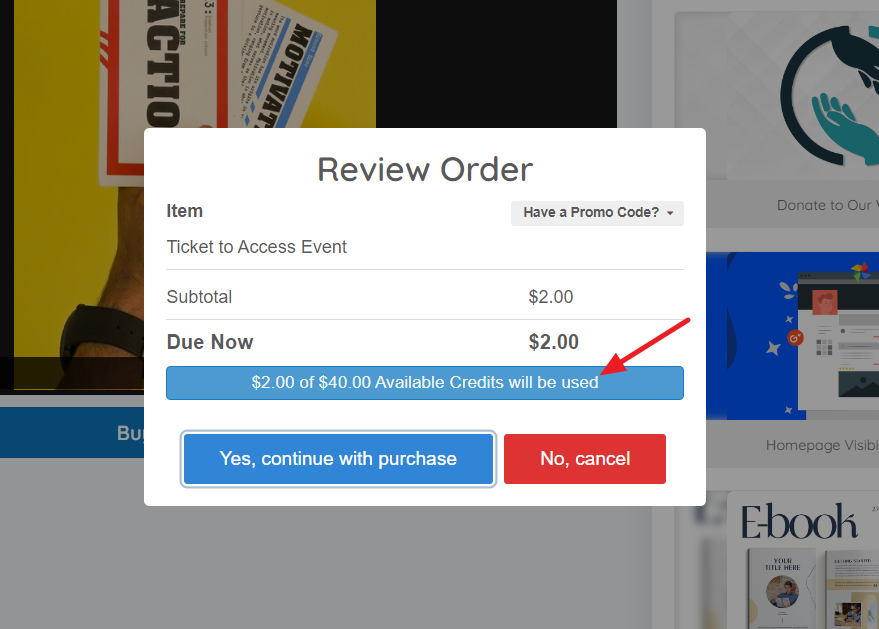Viewport: 879px width, 629px height.
Task: Click the Ticket to Access Event item
Action: pyautogui.click(x=257, y=247)
